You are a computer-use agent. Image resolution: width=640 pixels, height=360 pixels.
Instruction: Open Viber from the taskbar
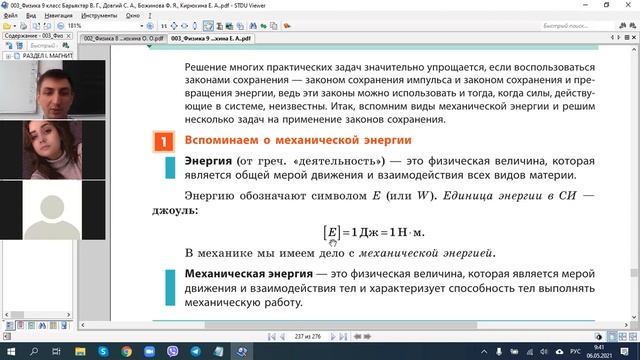tap(173, 351)
